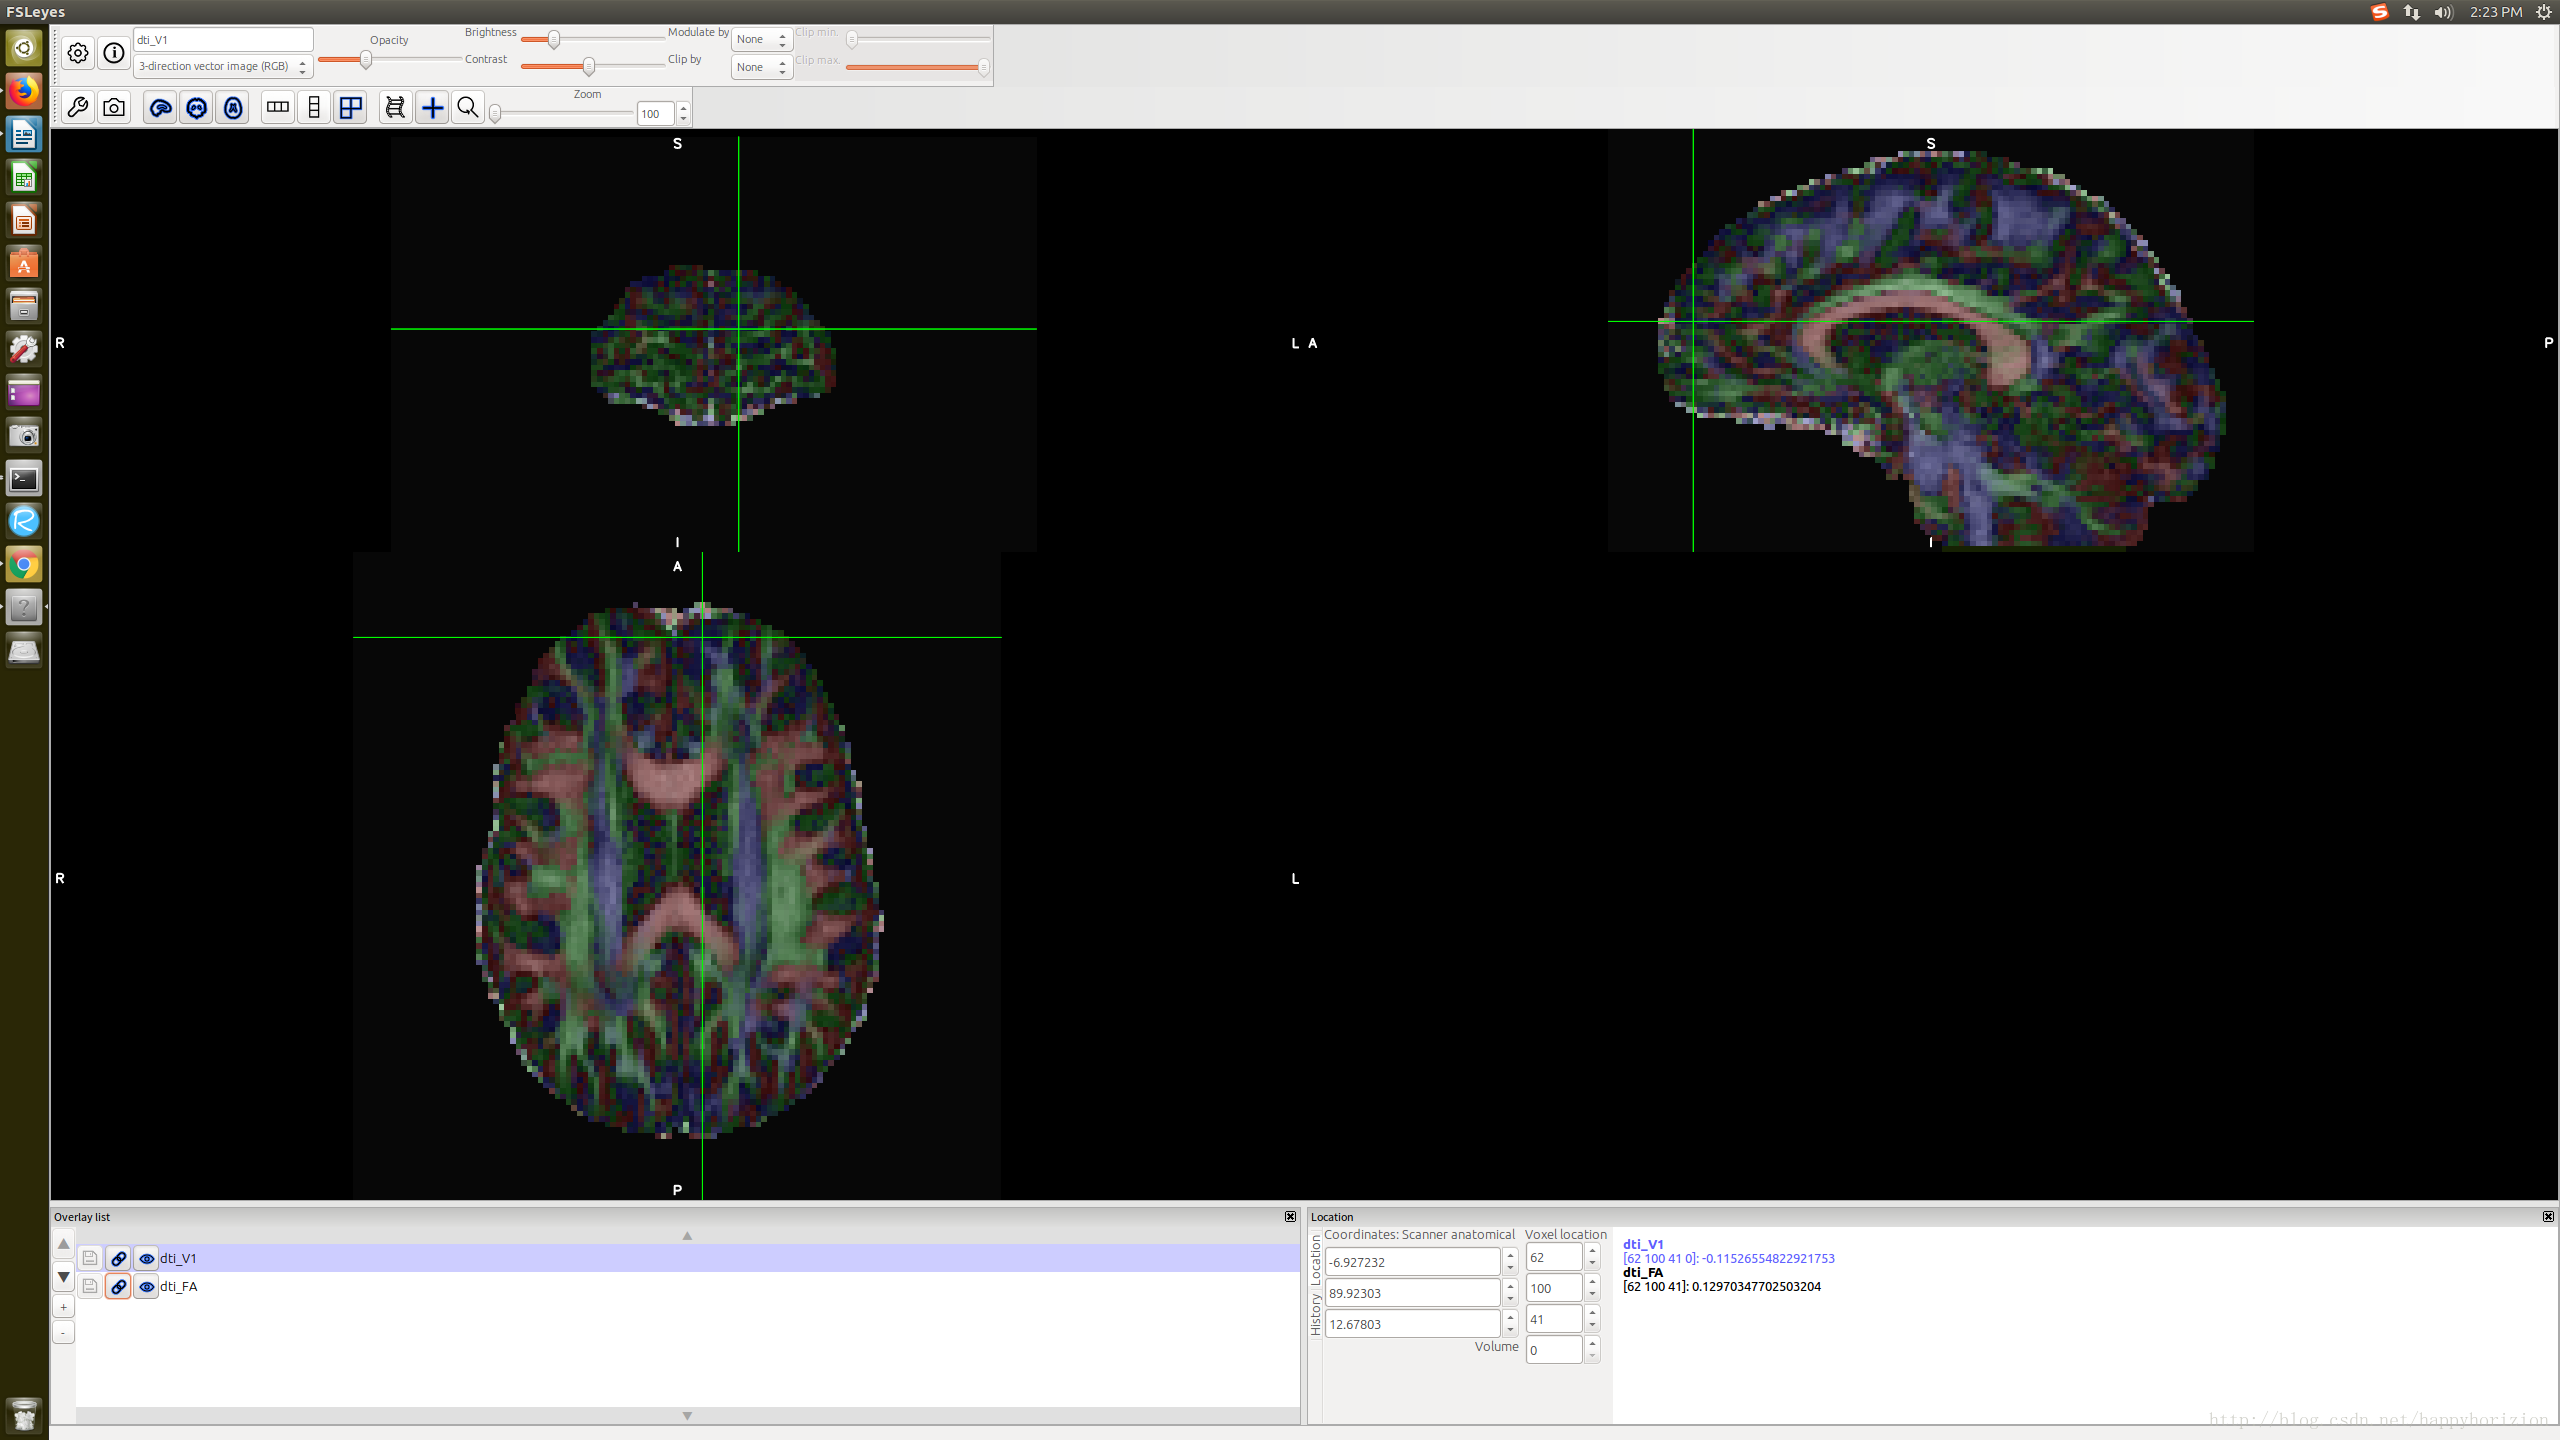The height and width of the screenshot is (1440, 2560).
Task: Reset zoom with magnifier icon
Action: [468, 108]
